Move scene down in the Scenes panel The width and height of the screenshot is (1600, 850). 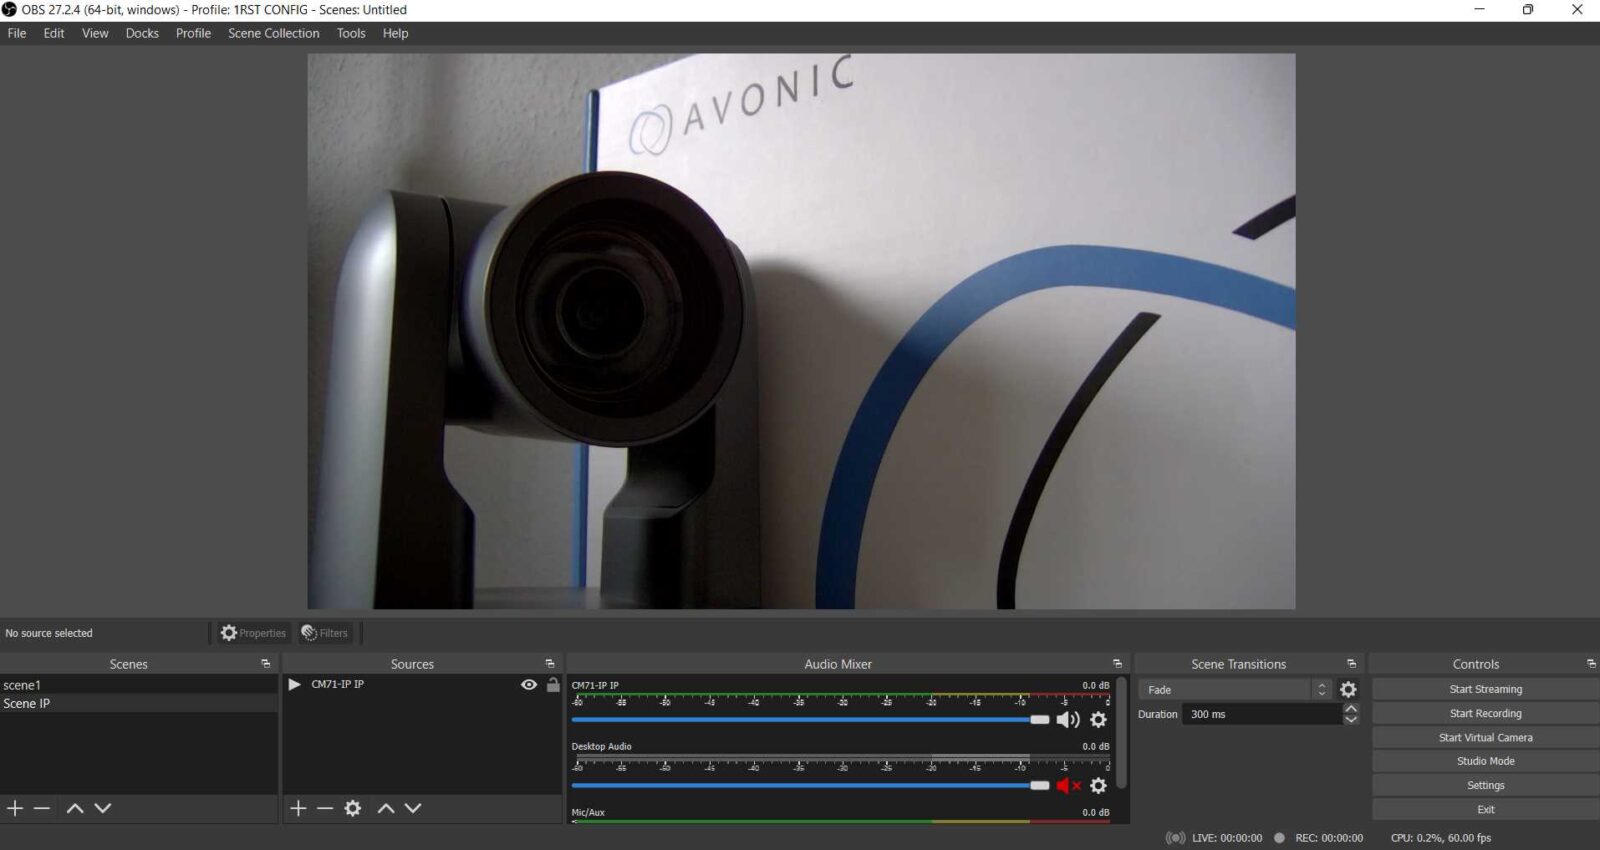pos(103,808)
